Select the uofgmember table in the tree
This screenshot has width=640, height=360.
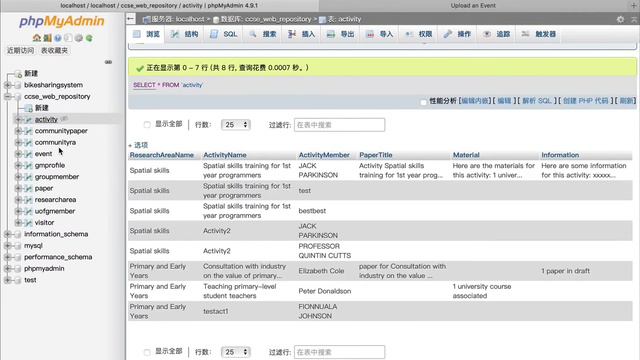tap(55, 211)
